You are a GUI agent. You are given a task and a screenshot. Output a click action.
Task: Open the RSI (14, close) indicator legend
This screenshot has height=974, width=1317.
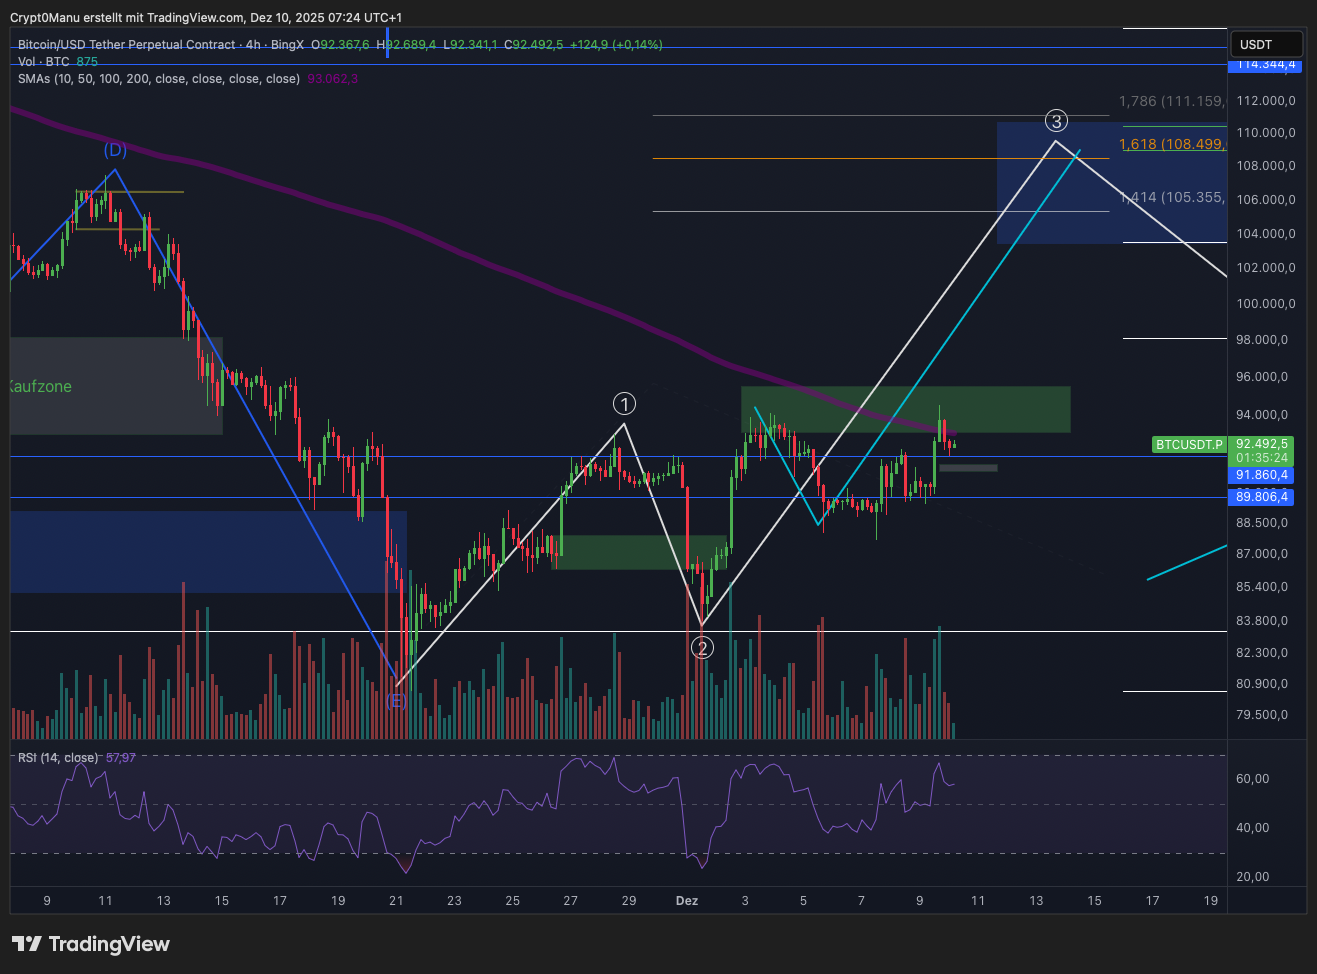pyautogui.click(x=58, y=758)
